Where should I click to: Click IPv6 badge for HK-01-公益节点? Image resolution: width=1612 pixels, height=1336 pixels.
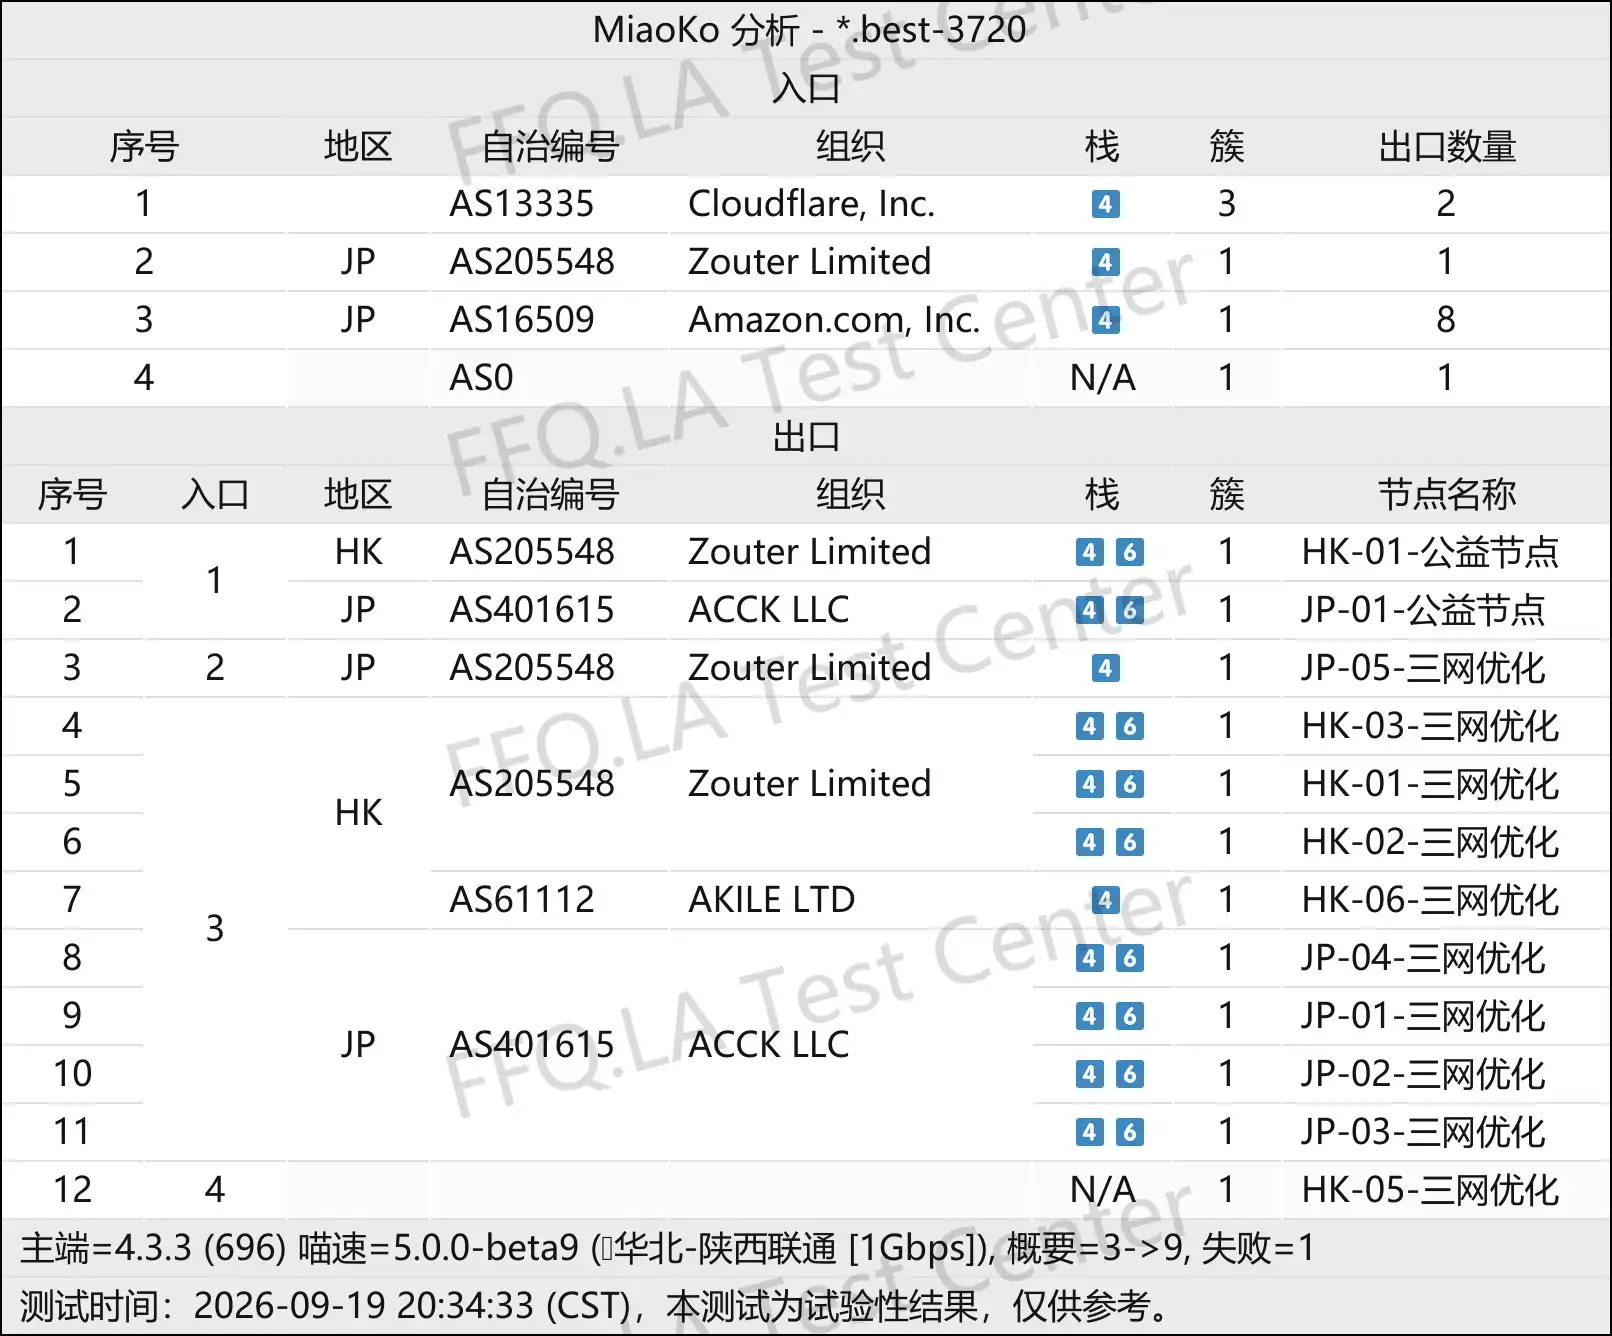click(x=1129, y=552)
